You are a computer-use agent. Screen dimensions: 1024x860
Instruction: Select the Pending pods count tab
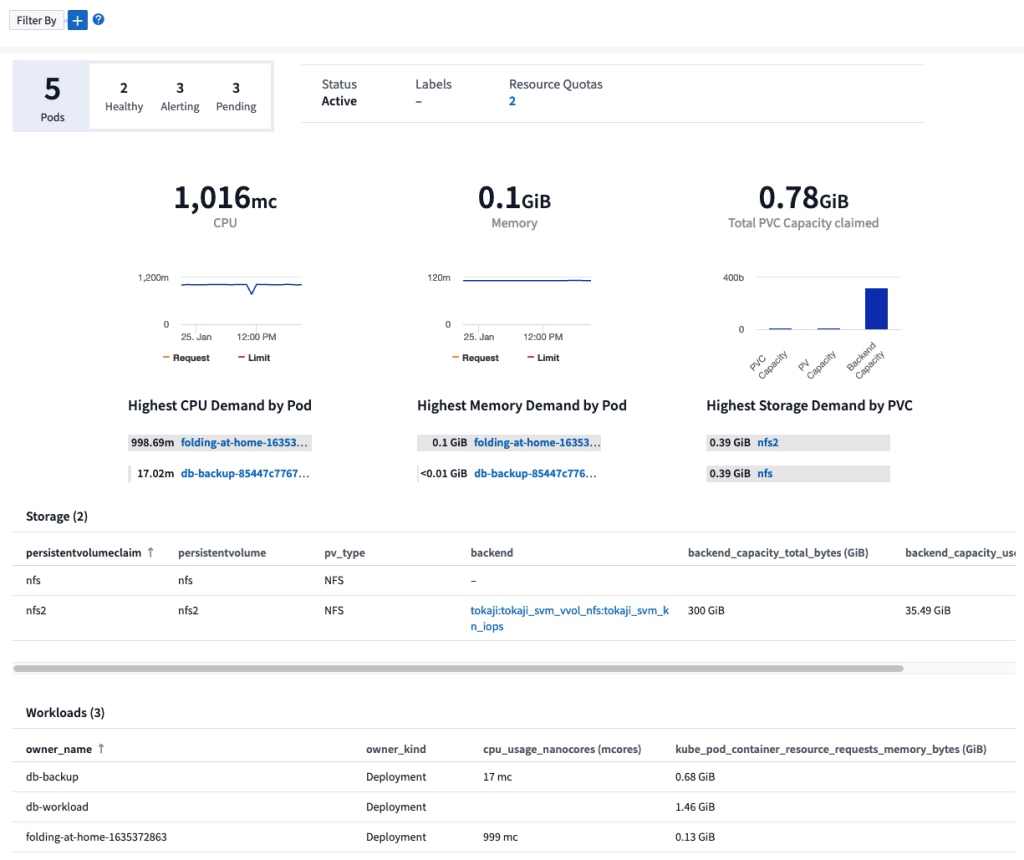pyautogui.click(x=236, y=96)
